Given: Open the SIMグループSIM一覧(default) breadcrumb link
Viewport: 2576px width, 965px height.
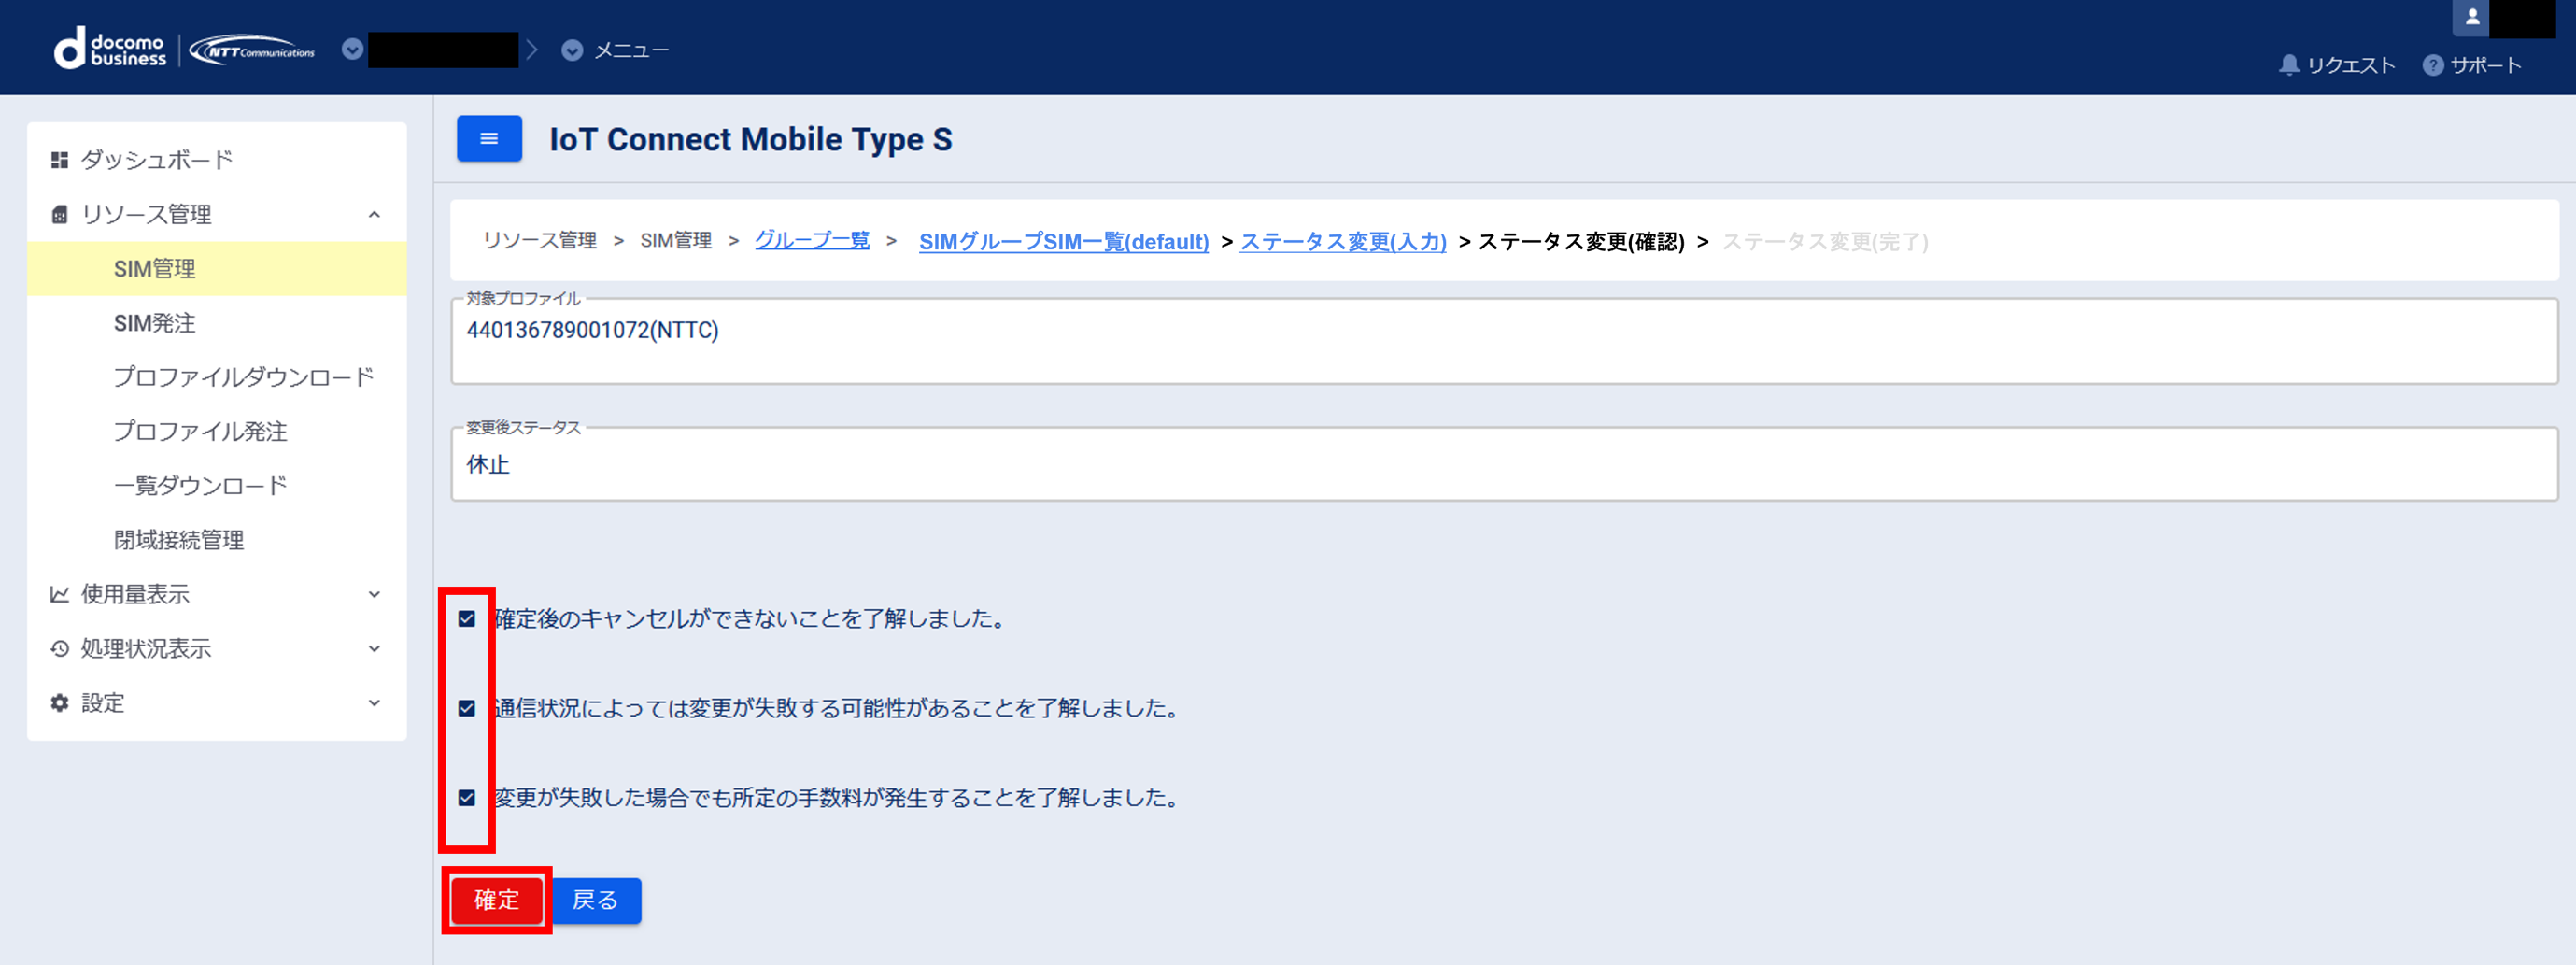Looking at the screenshot, I should pos(1063,241).
